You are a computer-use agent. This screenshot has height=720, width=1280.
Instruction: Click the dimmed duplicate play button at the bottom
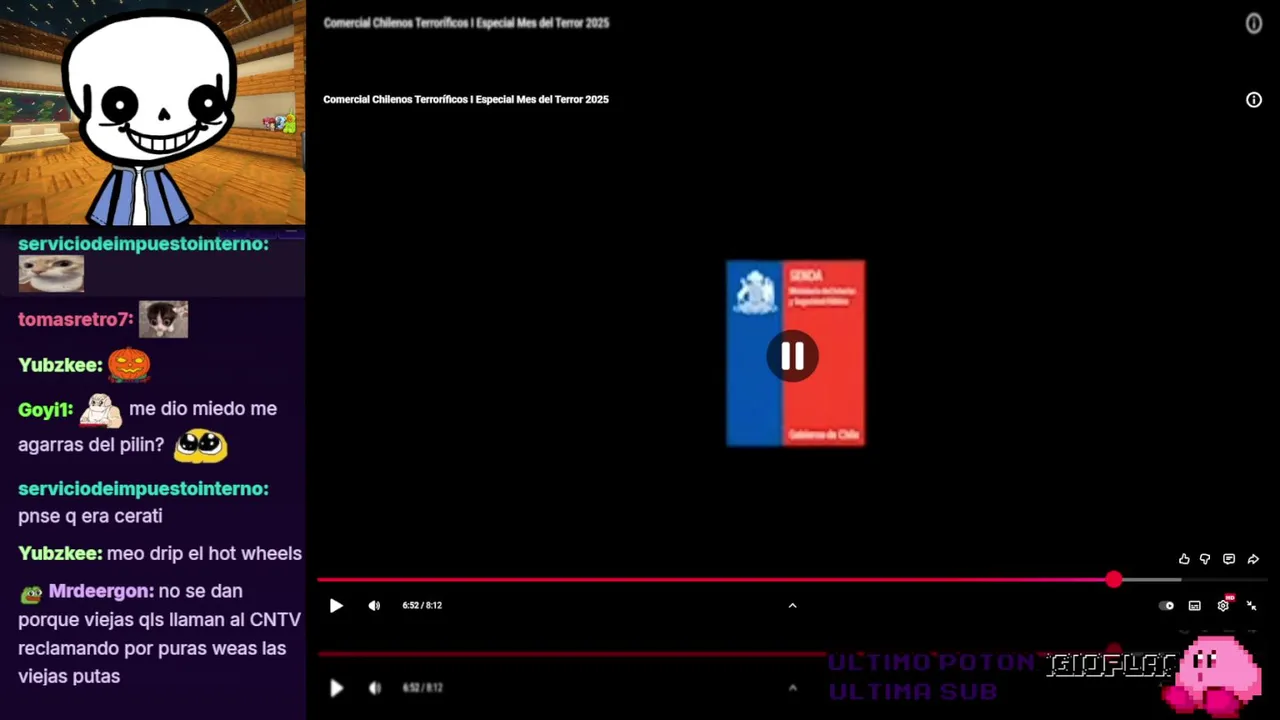(x=336, y=688)
